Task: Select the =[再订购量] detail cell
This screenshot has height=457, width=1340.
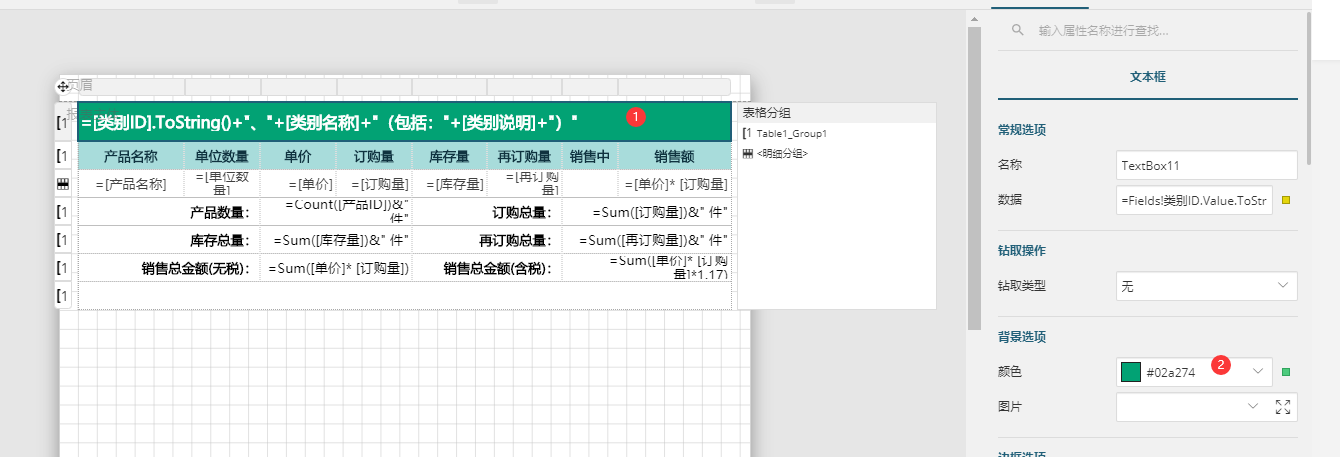Action: (525, 183)
